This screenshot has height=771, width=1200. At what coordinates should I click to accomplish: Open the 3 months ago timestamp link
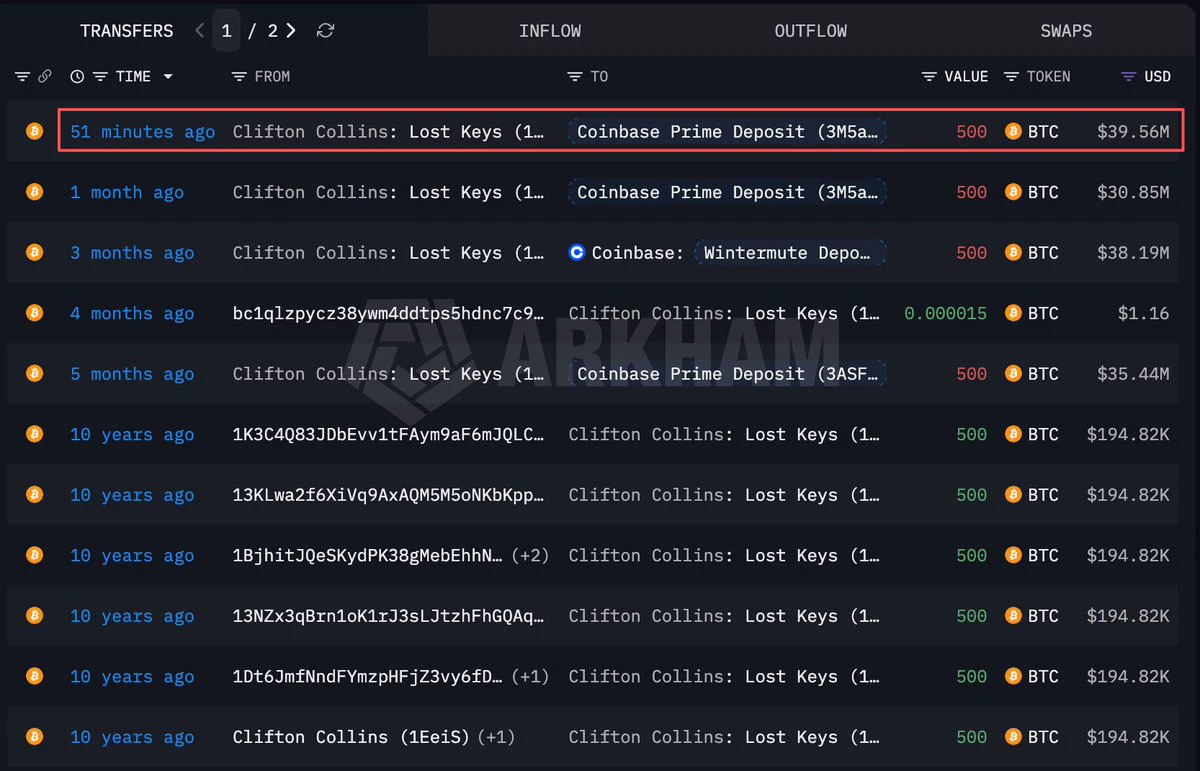click(x=132, y=253)
